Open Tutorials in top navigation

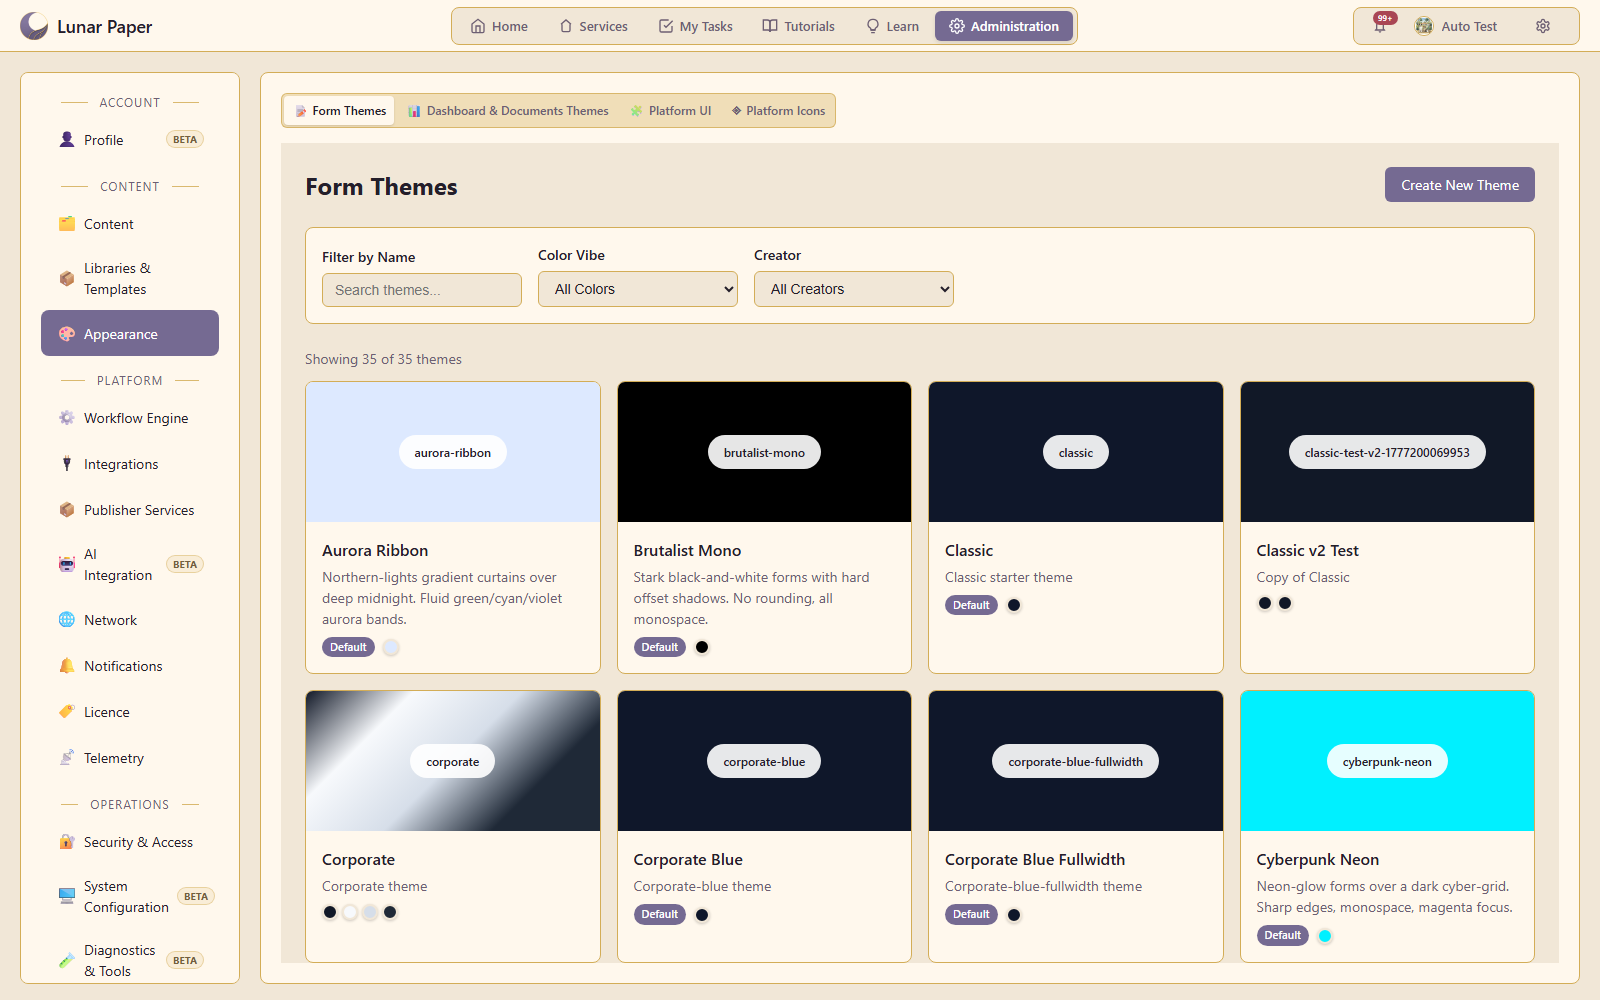pyautogui.click(x=799, y=26)
